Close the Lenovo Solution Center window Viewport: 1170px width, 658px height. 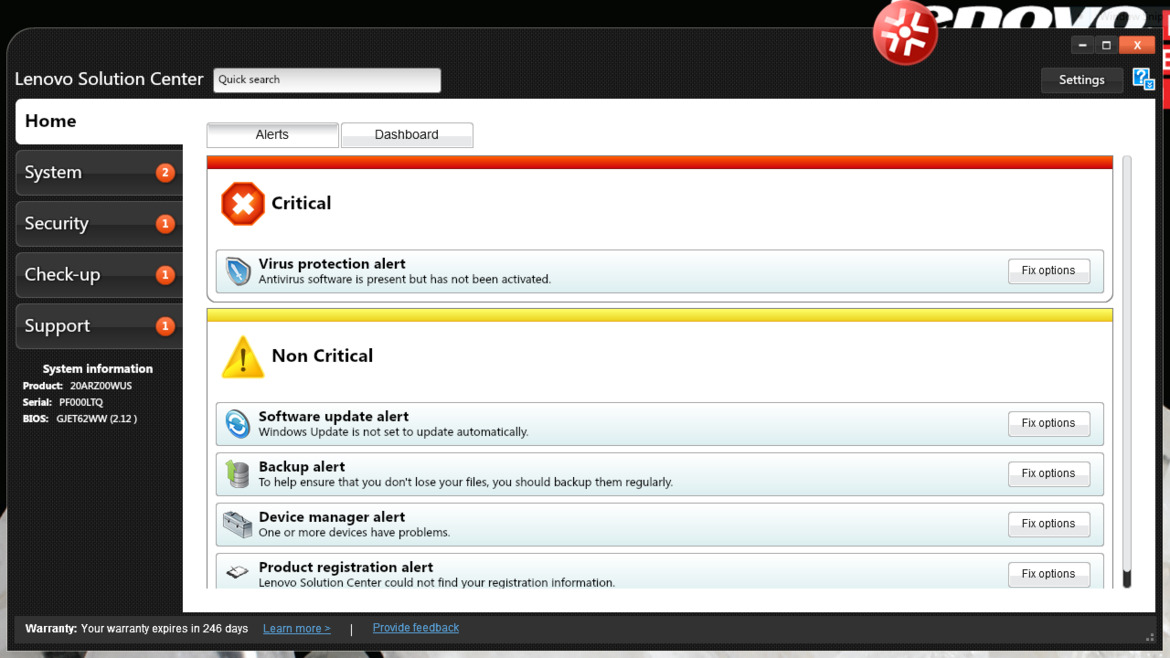(1137, 46)
